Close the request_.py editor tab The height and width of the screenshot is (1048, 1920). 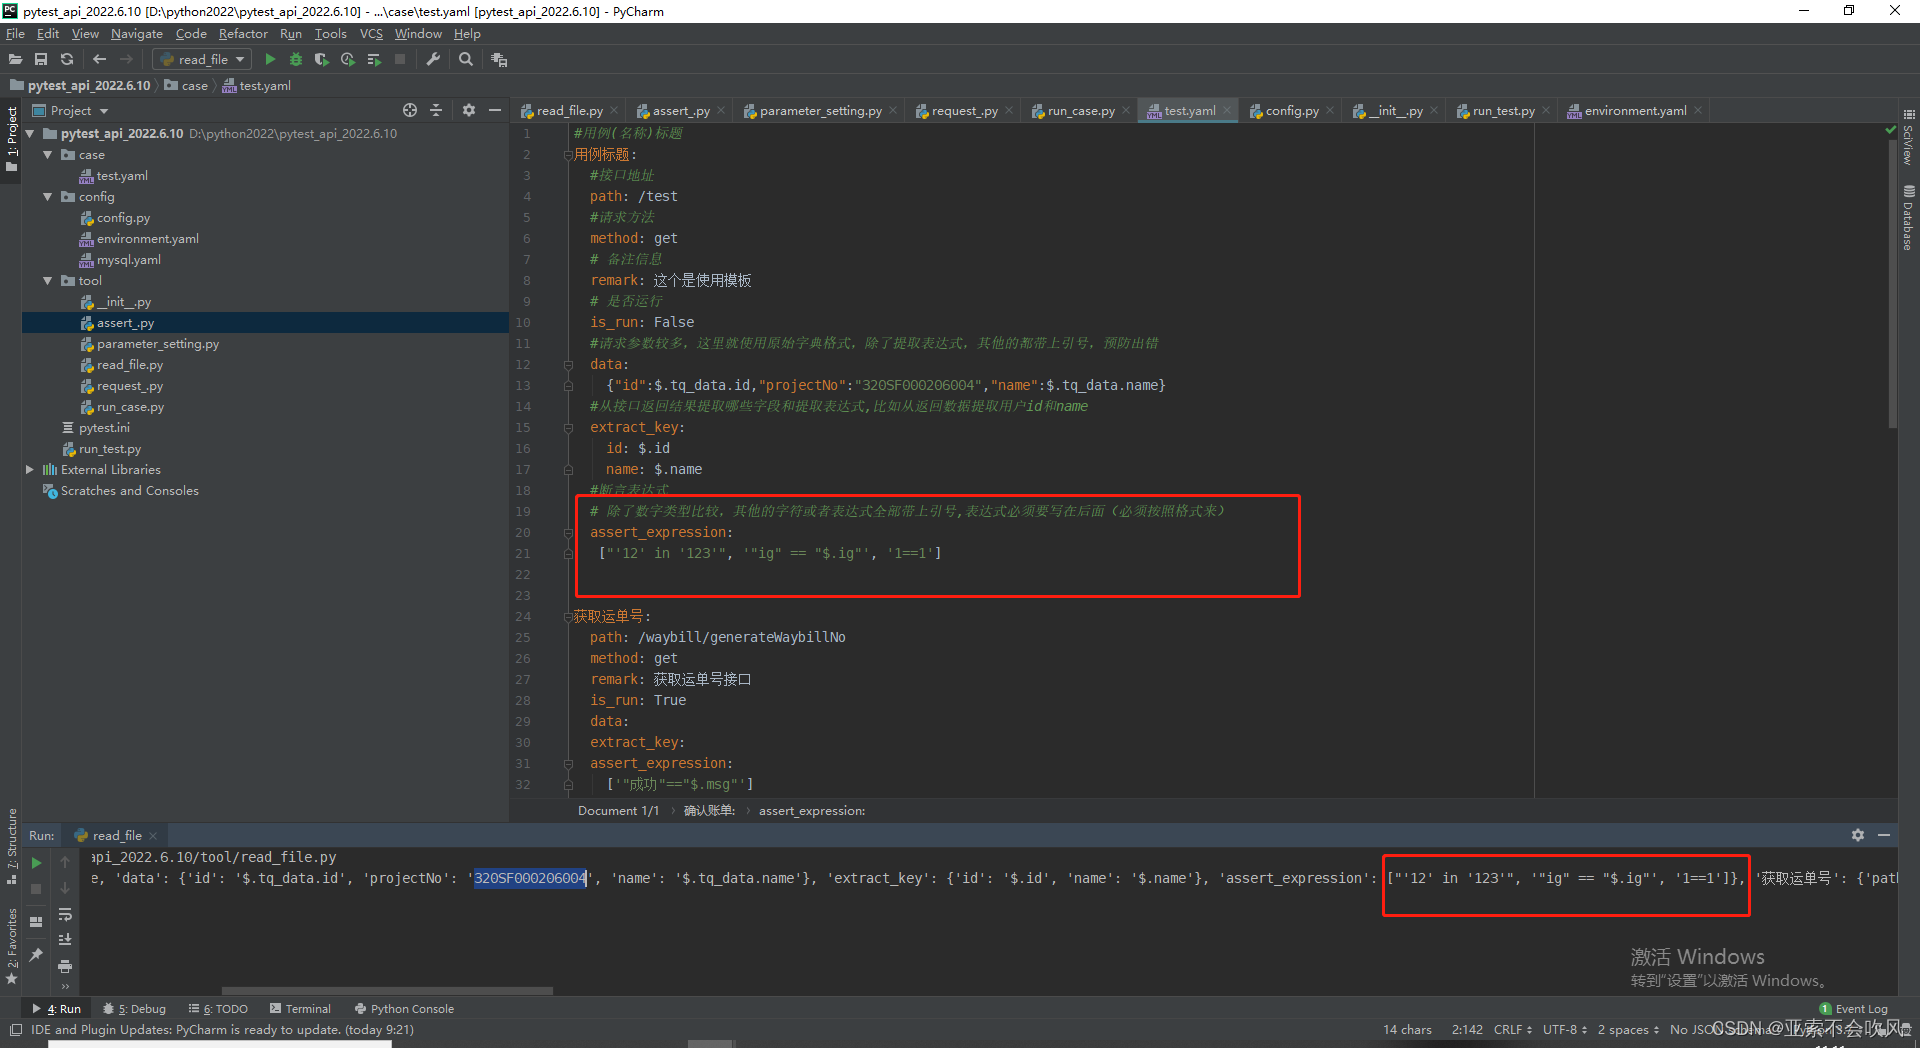[1009, 111]
